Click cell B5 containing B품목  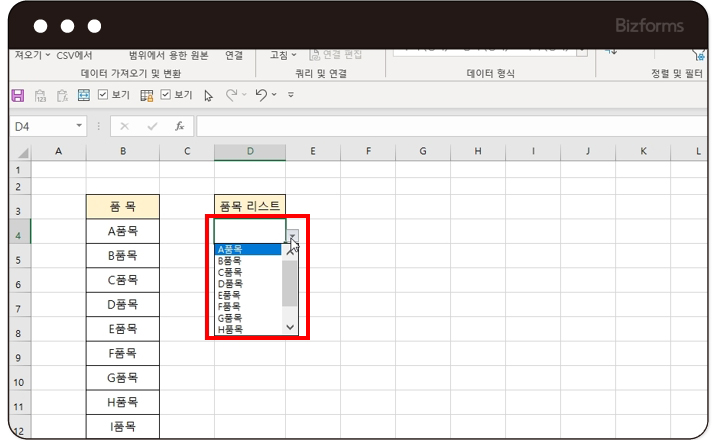[123, 256]
